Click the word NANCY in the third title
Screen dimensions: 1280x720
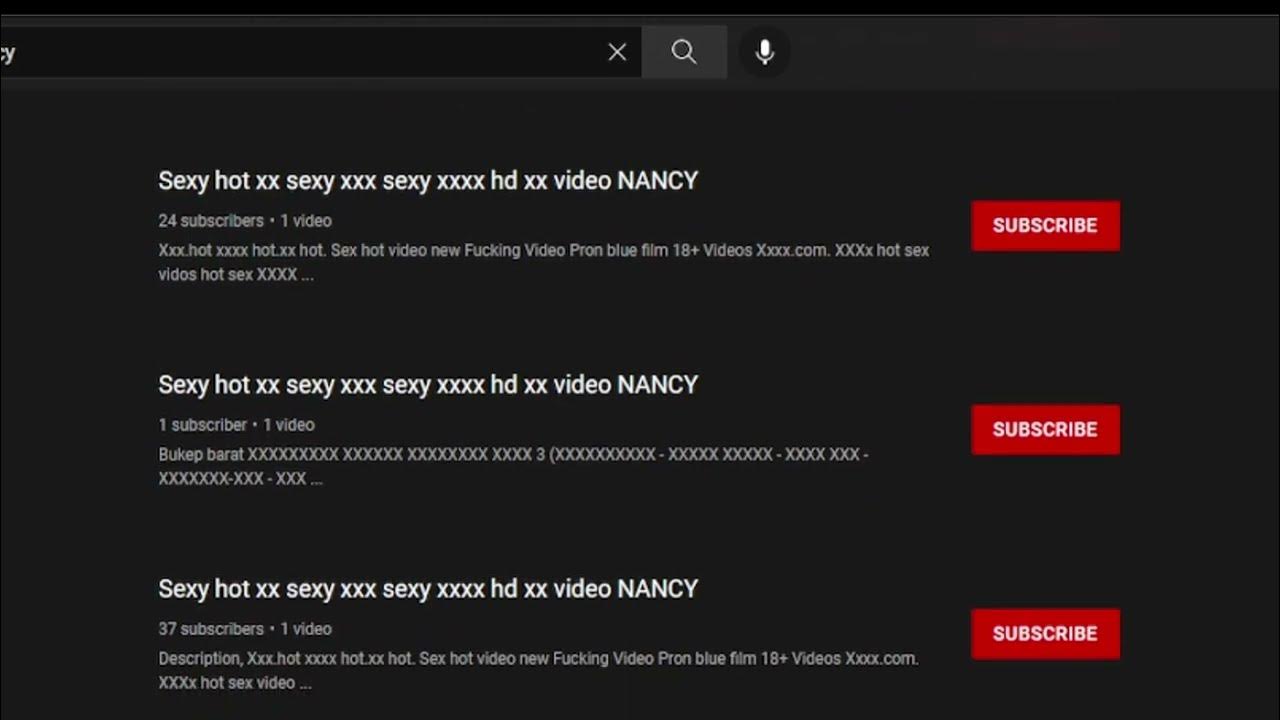(658, 589)
